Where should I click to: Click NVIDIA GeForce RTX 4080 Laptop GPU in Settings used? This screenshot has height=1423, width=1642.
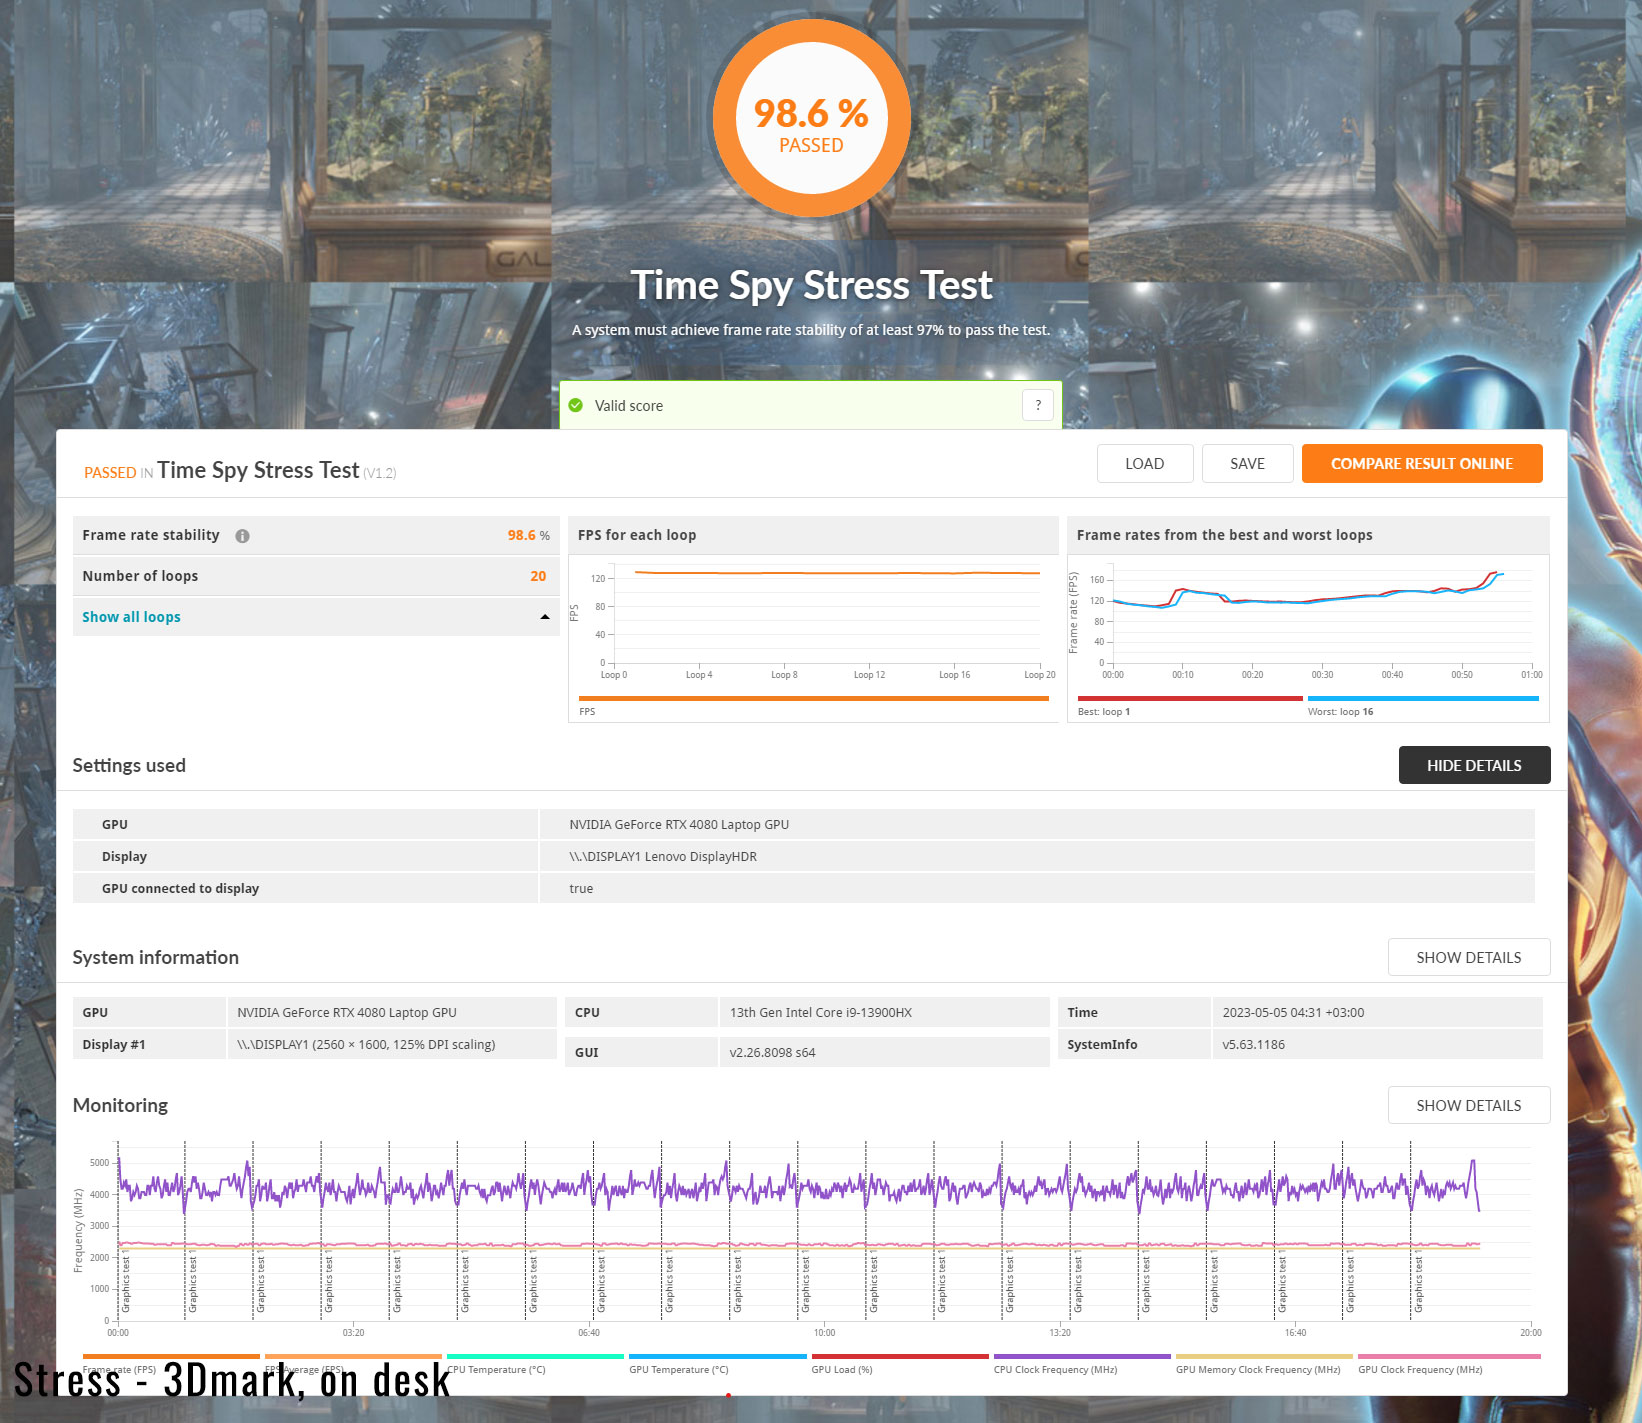679,824
